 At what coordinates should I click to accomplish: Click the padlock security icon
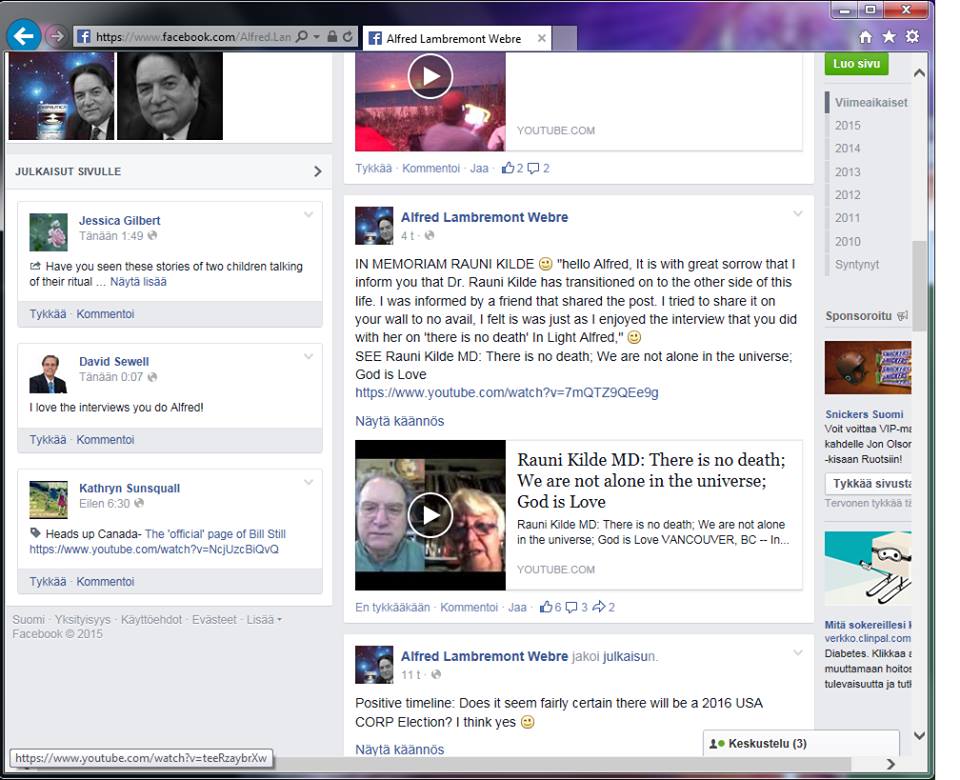(x=332, y=36)
